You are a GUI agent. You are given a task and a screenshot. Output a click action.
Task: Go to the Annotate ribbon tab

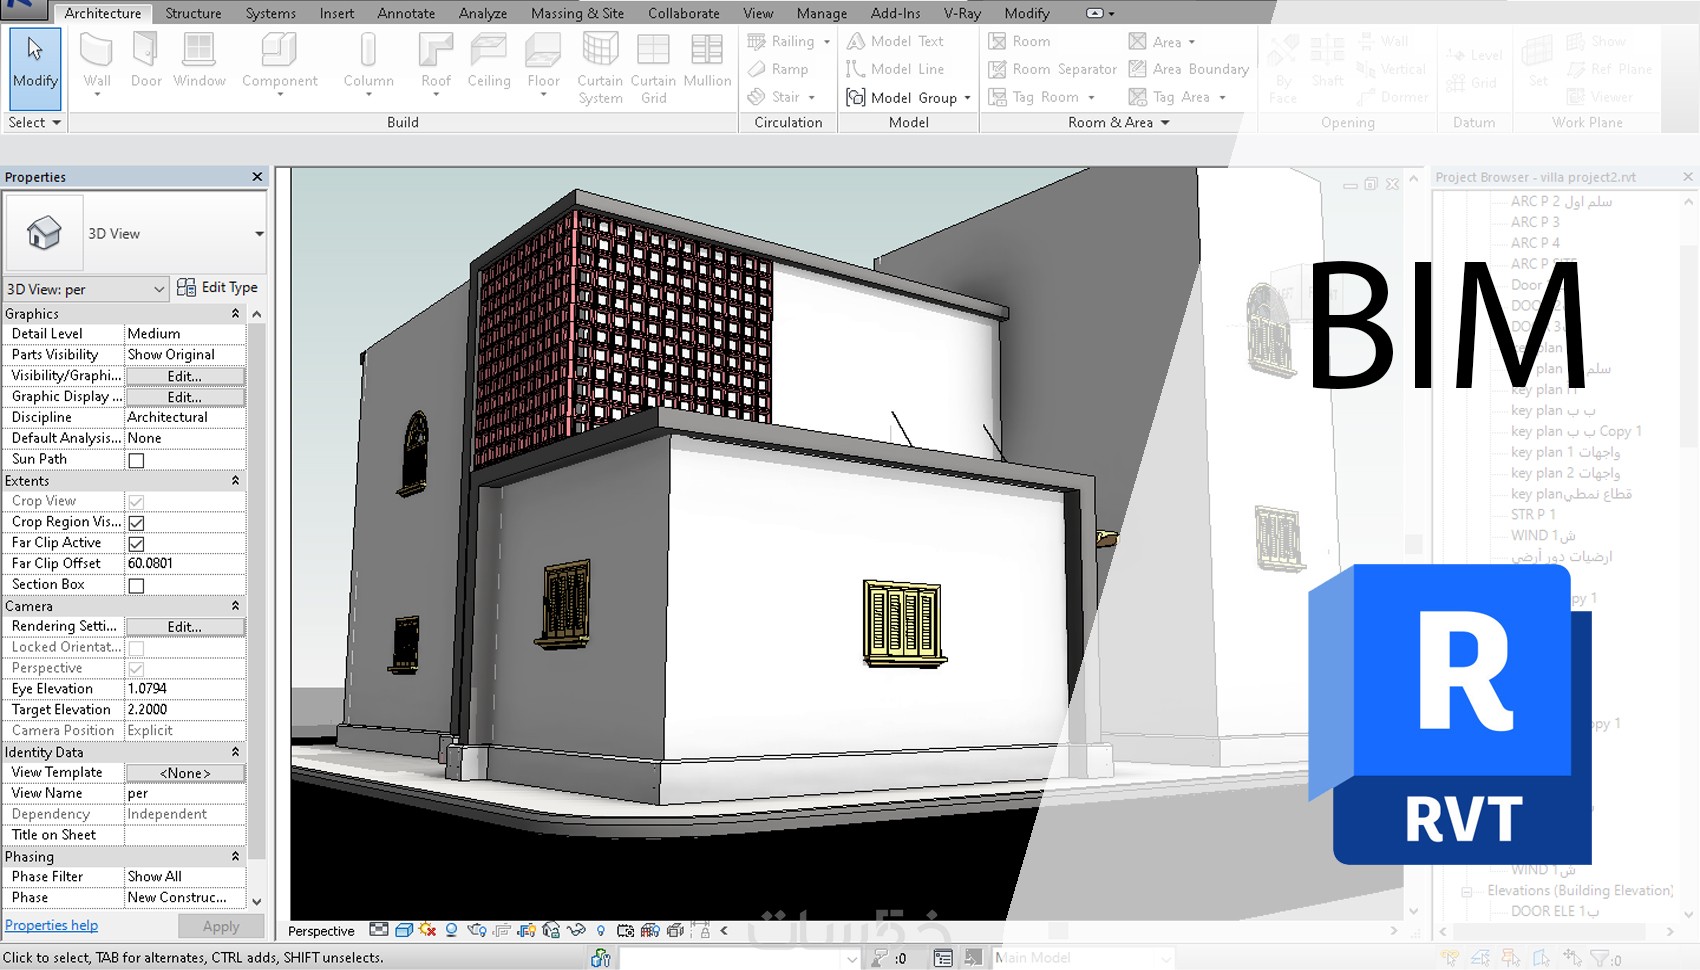click(x=406, y=13)
